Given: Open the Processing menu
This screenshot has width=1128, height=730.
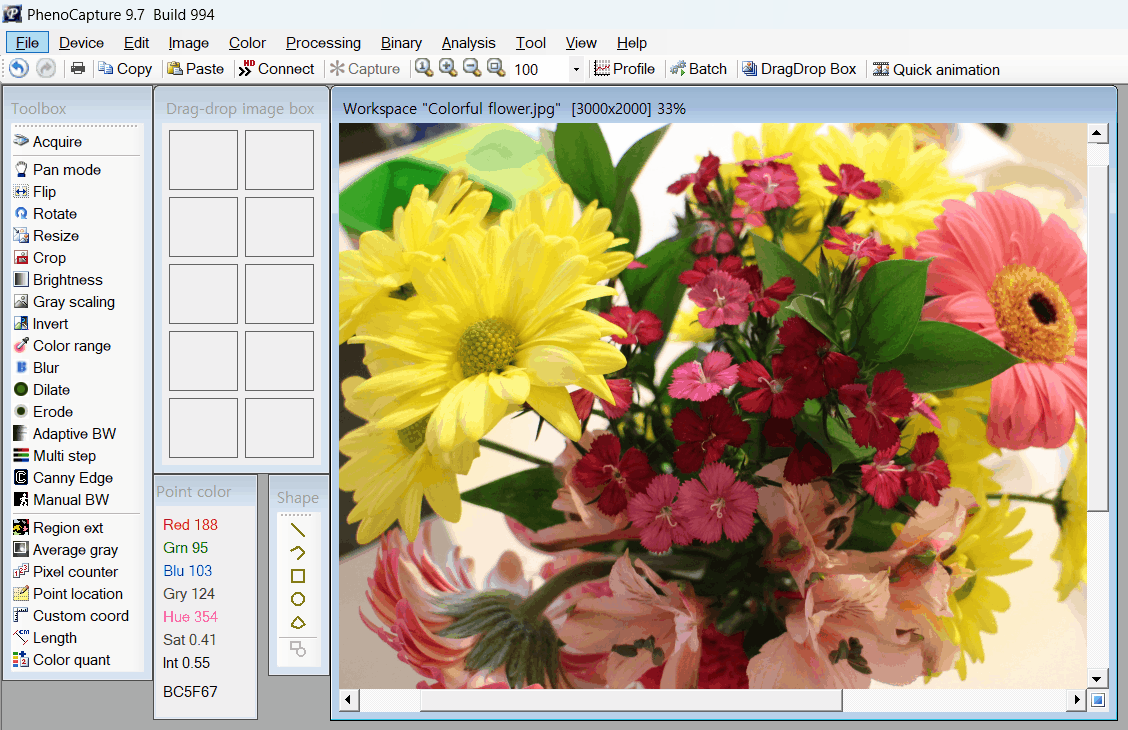Looking at the screenshot, I should click(323, 43).
